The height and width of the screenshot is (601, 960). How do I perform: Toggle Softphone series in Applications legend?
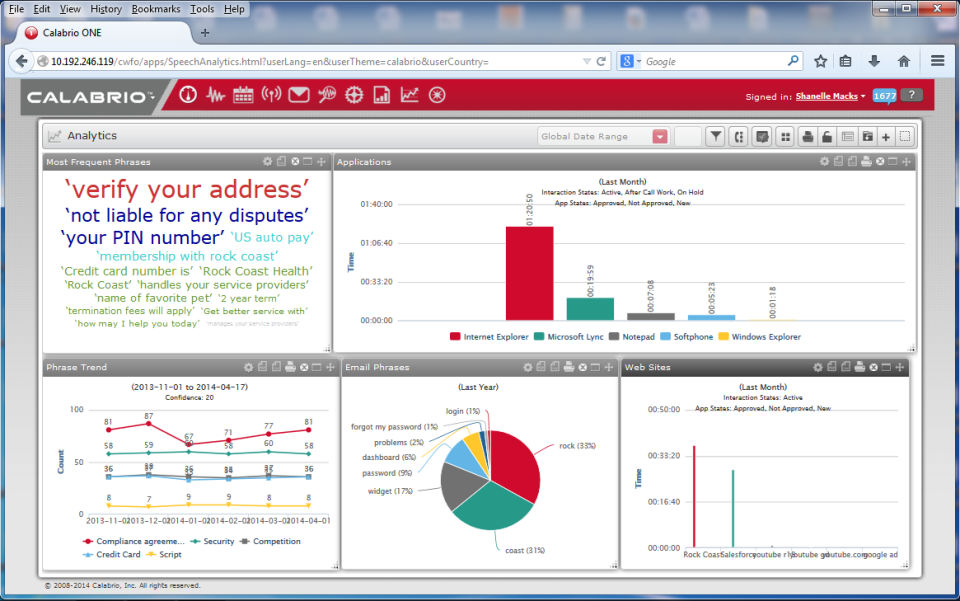point(686,337)
